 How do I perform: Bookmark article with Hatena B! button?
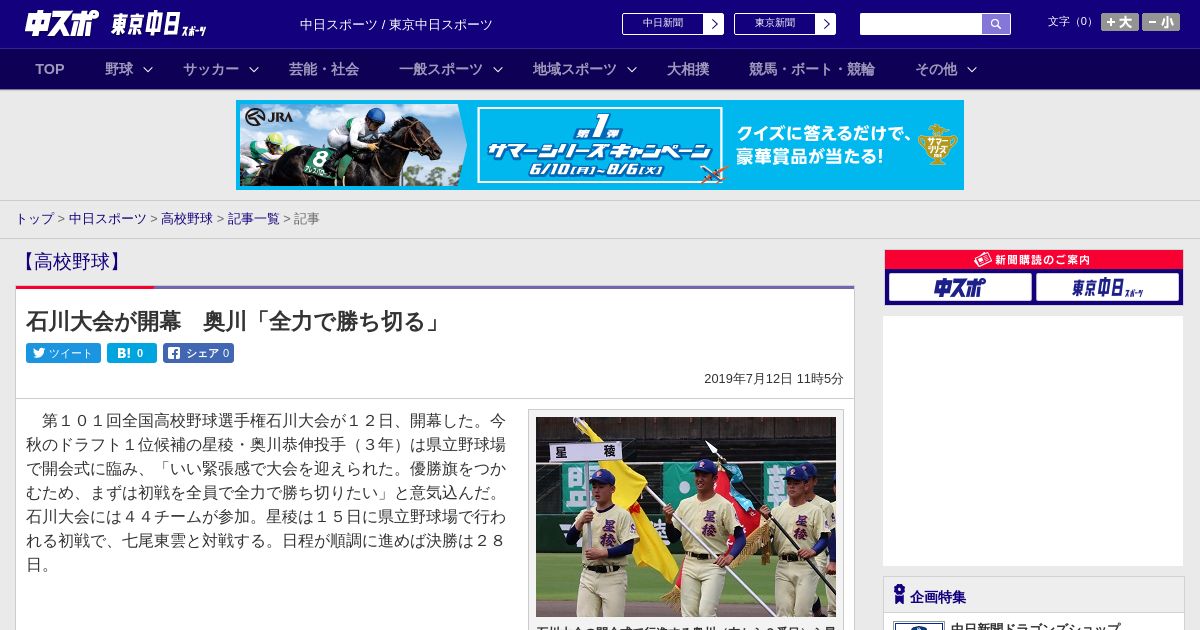[x=132, y=353]
